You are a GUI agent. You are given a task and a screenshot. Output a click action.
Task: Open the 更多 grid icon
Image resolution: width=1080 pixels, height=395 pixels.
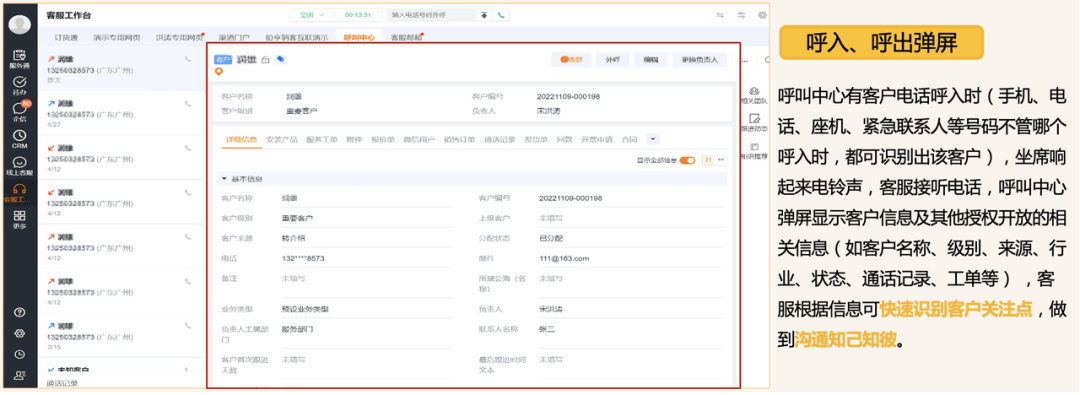click(x=20, y=219)
